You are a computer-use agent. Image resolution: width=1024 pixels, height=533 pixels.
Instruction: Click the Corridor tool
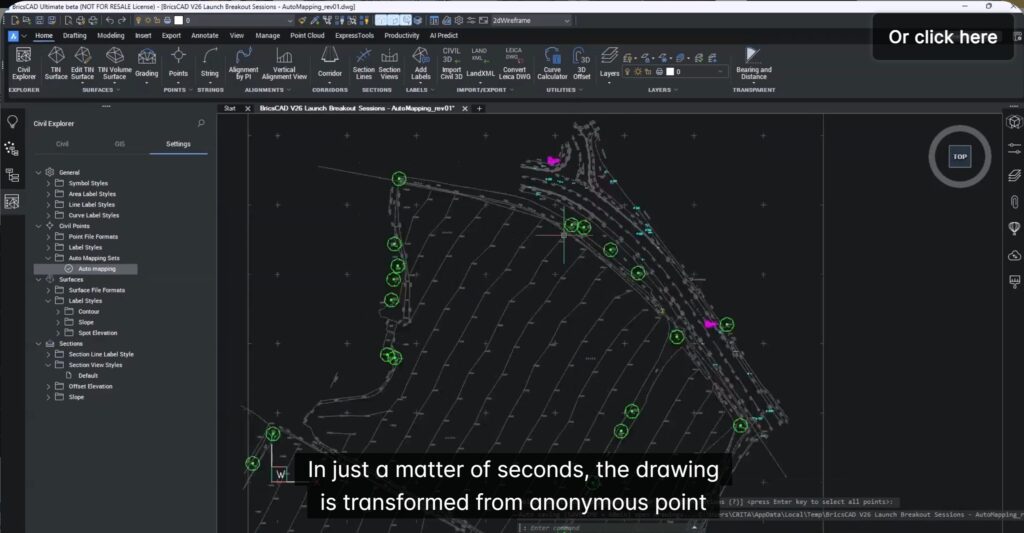click(330, 63)
